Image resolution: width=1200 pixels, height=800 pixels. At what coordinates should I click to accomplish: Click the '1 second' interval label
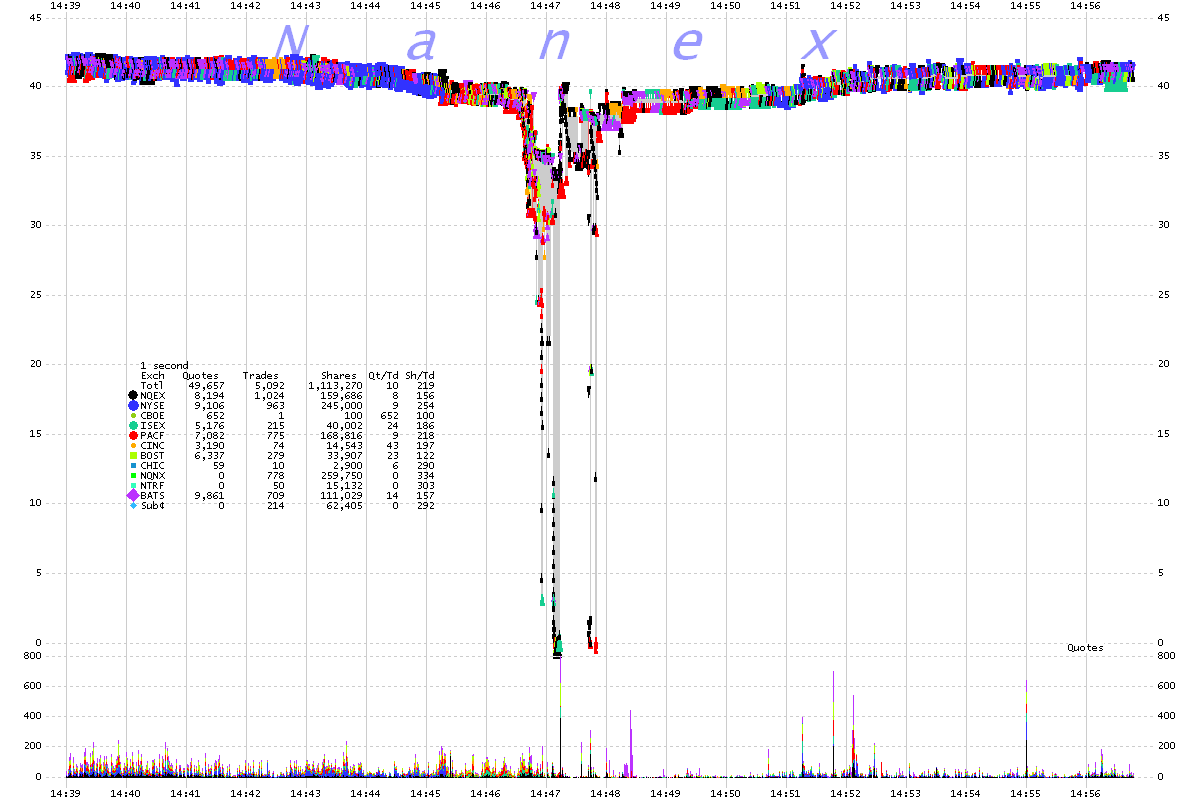pyautogui.click(x=164, y=366)
